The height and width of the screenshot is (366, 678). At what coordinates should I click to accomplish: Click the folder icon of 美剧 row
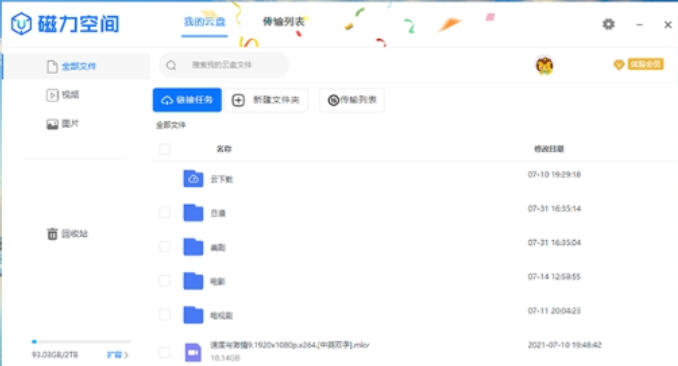tap(193, 247)
